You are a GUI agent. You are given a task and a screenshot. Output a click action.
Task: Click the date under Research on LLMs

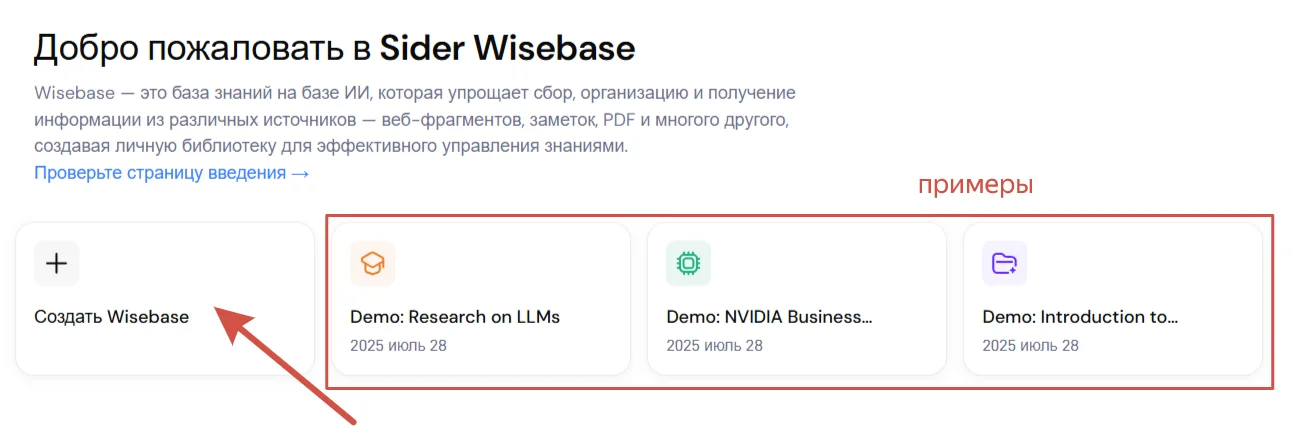(x=398, y=346)
